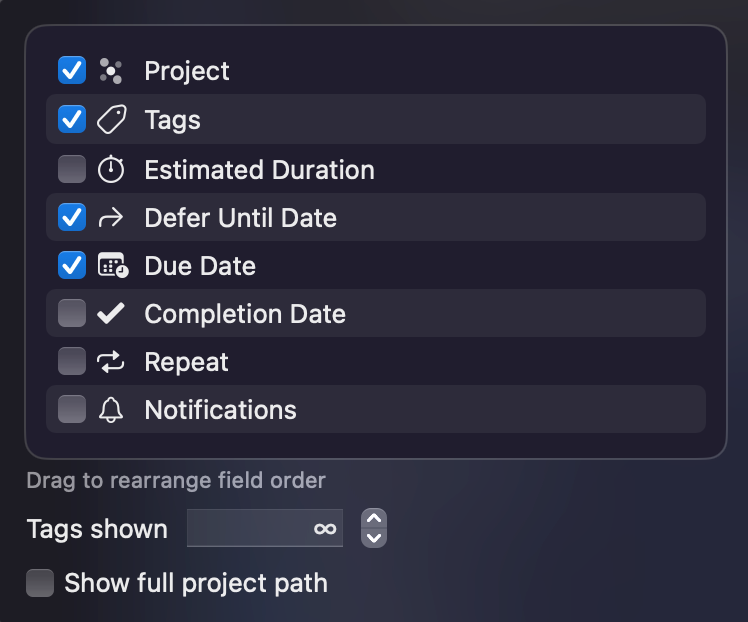The image size is (748, 622).
Task: Click the Repeat arrows icon
Action: point(111,362)
